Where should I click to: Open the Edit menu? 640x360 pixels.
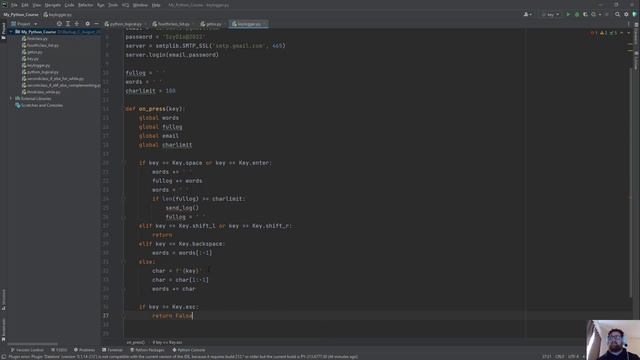tap(25, 5)
